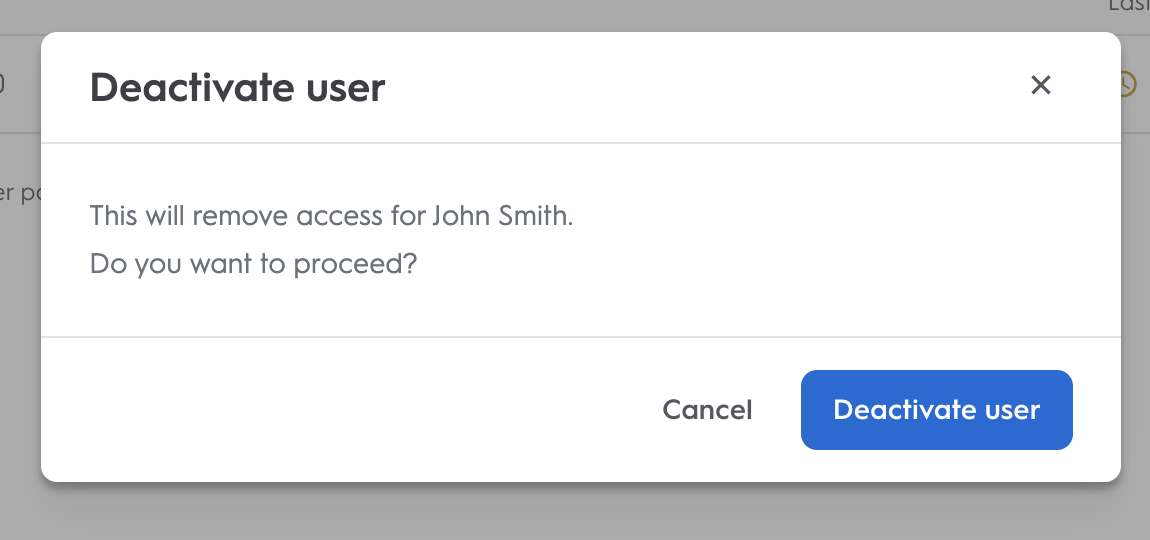
Task: Cancel the user deactivation
Action: pyautogui.click(x=707, y=410)
